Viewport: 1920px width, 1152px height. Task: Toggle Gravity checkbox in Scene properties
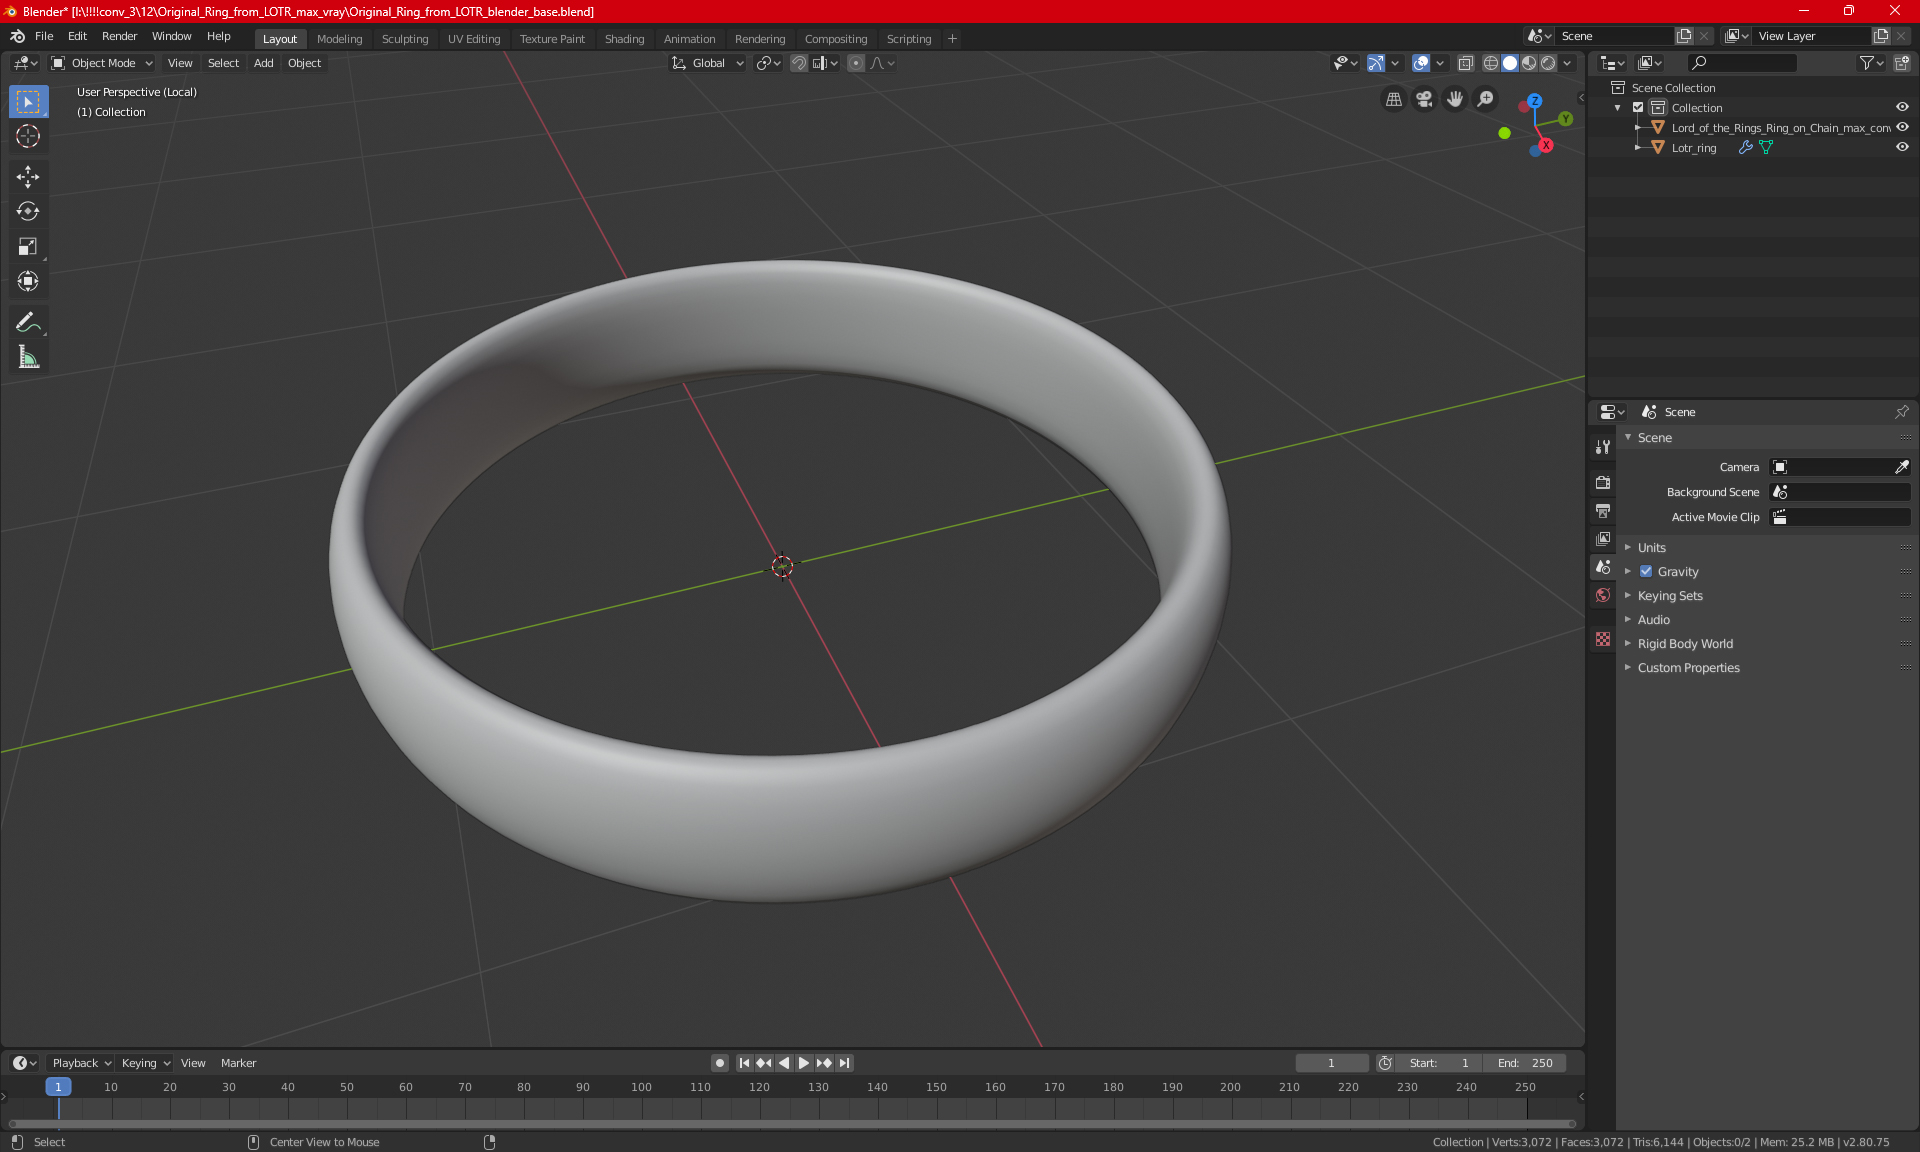coord(1646,571)
